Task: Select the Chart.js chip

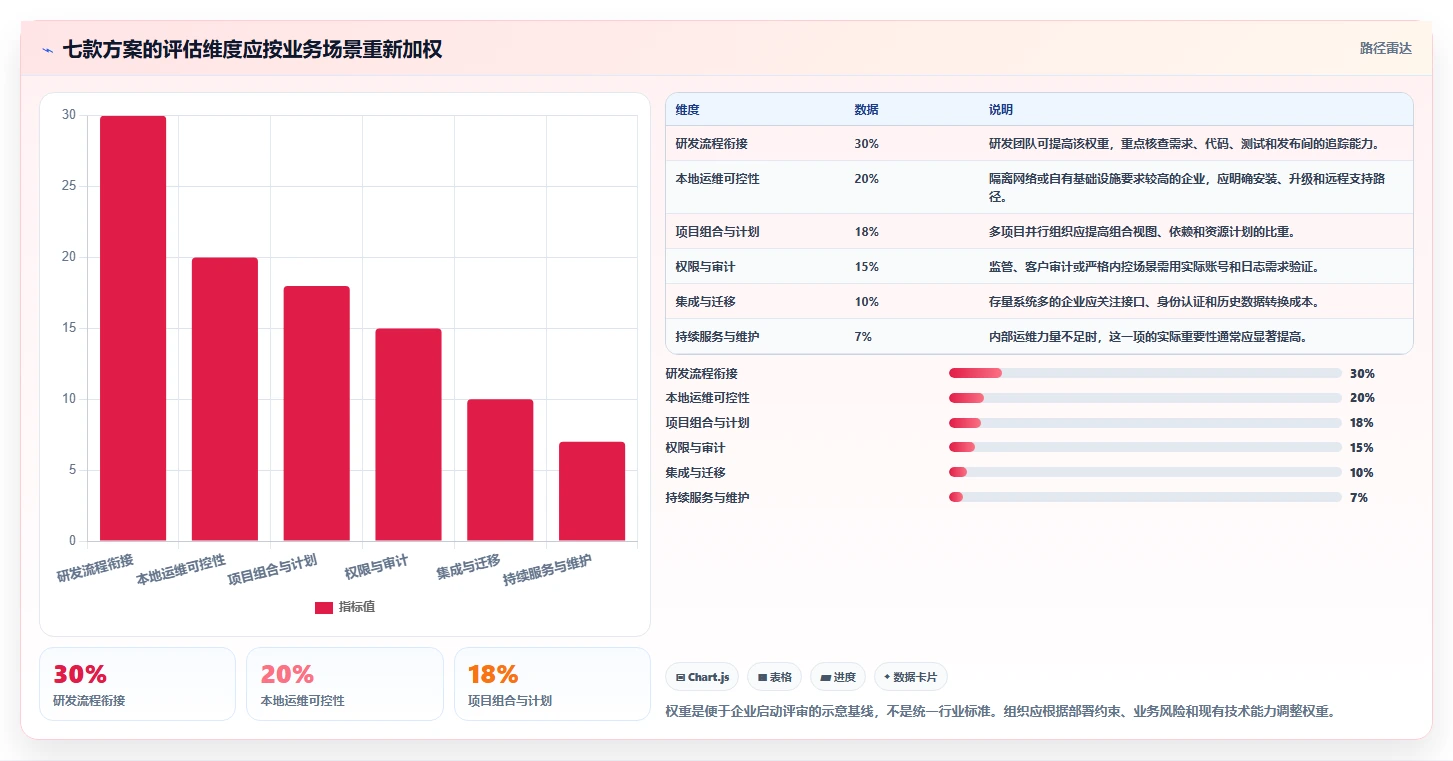Action: point(703,677)
